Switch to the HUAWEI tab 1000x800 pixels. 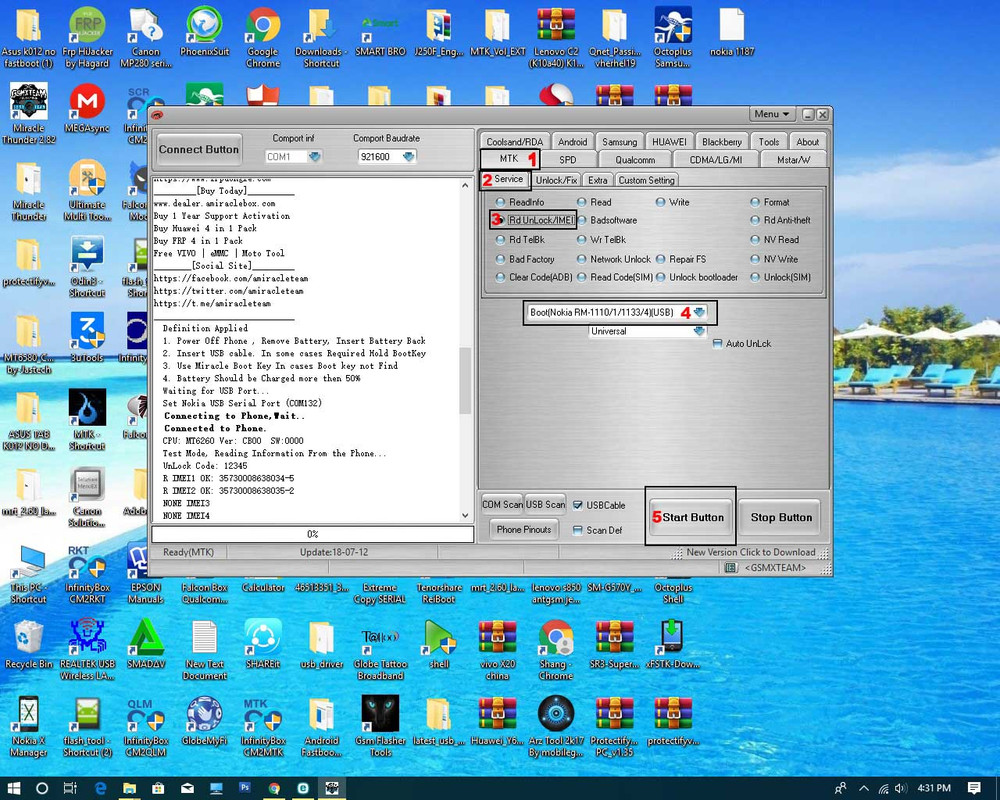coord(669,142)
